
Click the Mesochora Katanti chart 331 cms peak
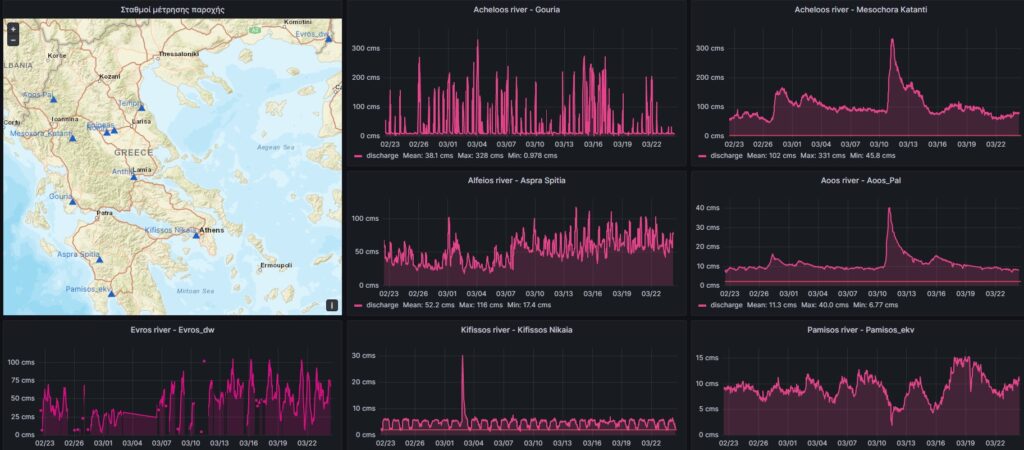892,40
